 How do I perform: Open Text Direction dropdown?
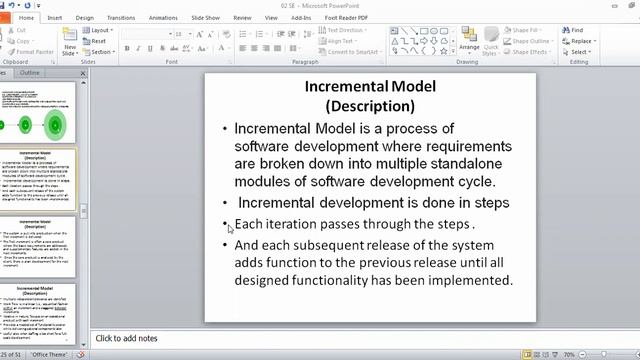343,30
